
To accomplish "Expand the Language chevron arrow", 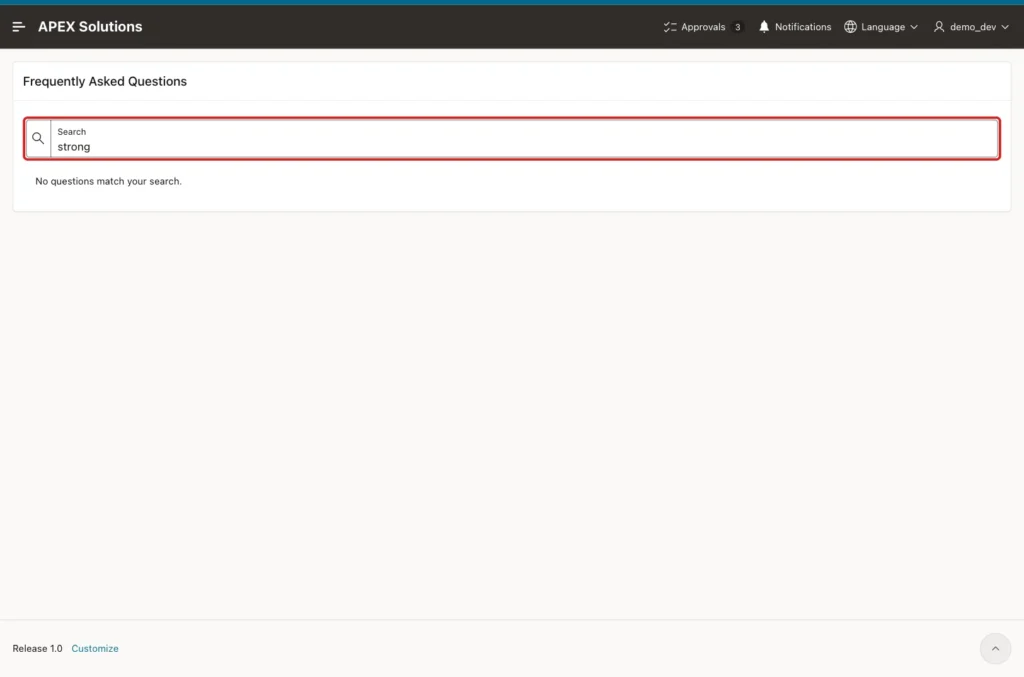I will (914, 27).
